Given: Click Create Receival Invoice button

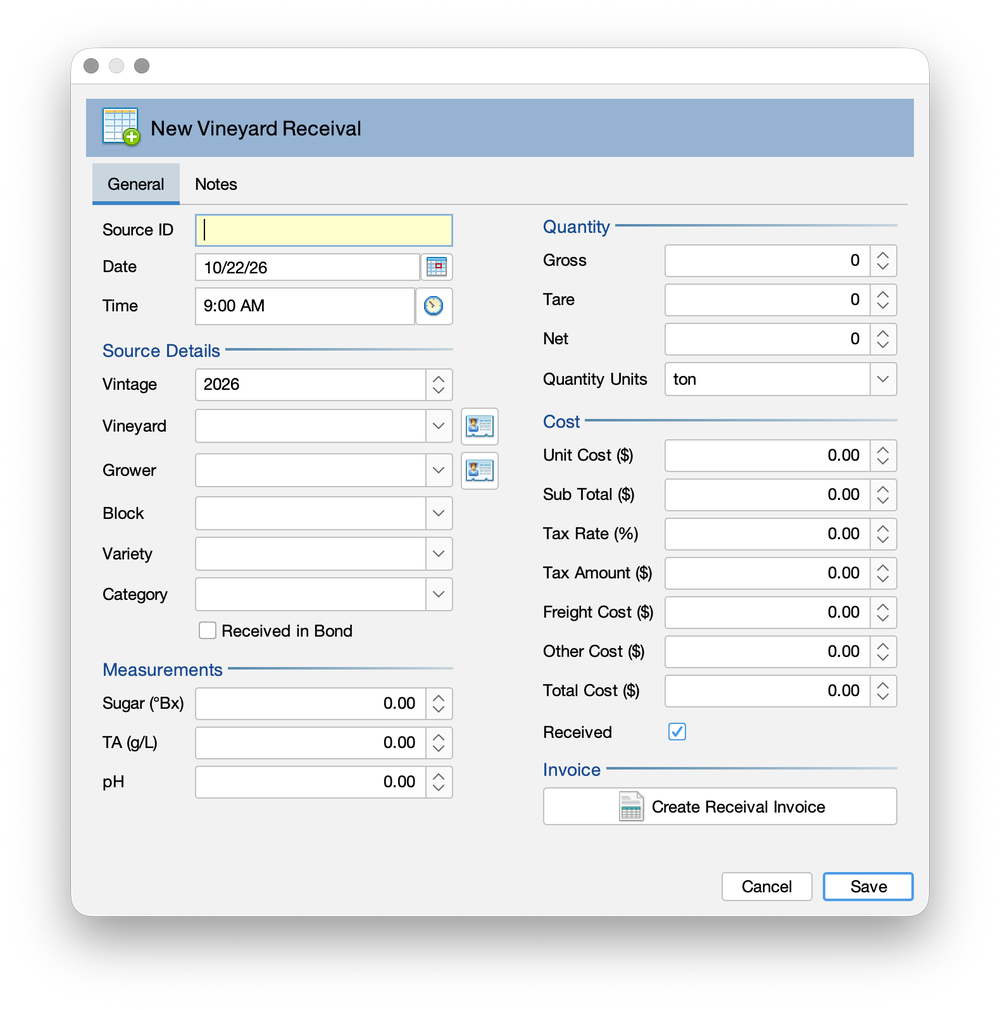Looking at the screenshot, I should (720, 806).
